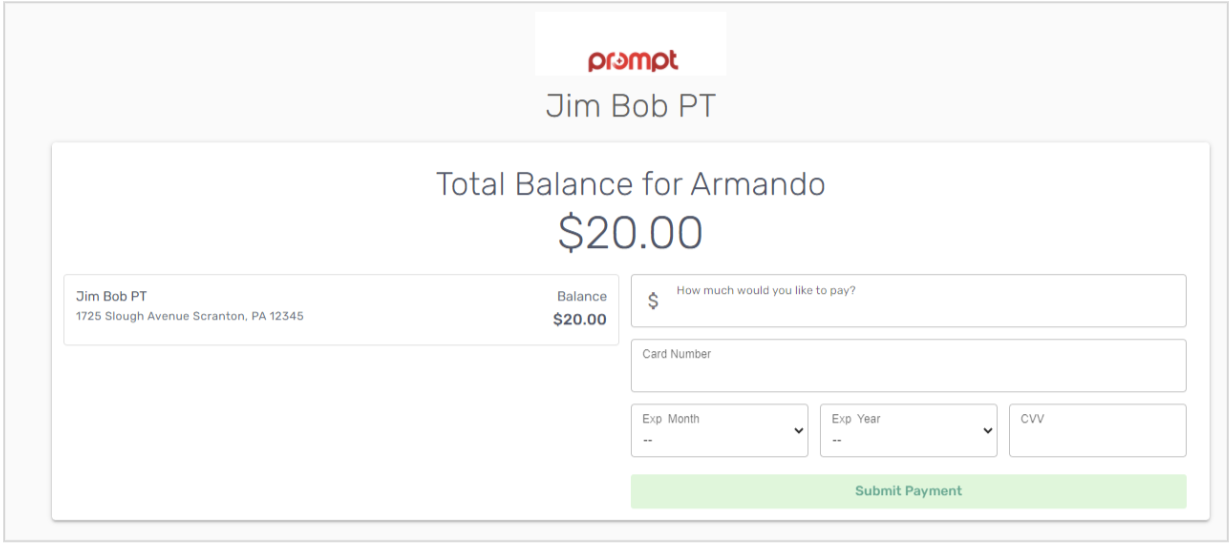1232x544 pixels.
Task: Click the 'Exp Month' label text
Action: click(x=671, y=419)
